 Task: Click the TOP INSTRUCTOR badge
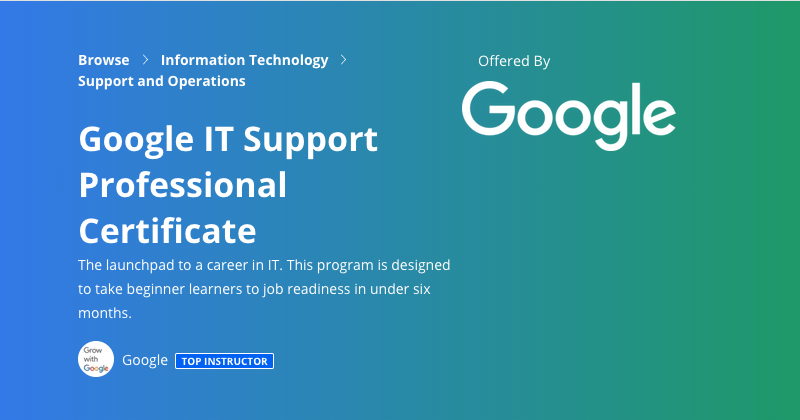click(x=224, y=361)
